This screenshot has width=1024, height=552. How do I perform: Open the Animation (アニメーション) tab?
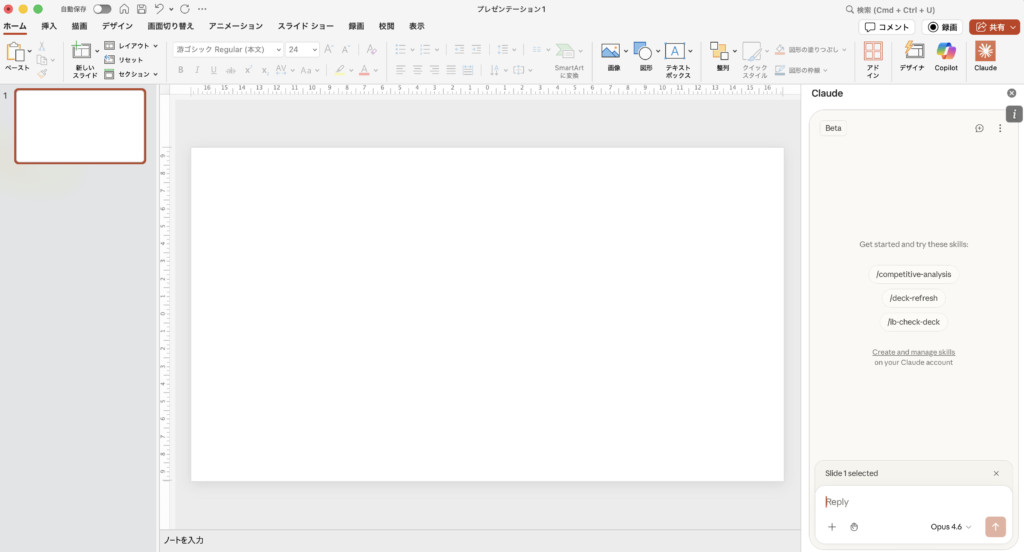coord(236,26)
